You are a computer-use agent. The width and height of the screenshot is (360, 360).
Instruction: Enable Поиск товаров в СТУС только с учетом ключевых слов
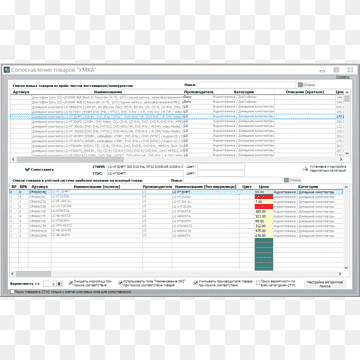click(13, 292)
